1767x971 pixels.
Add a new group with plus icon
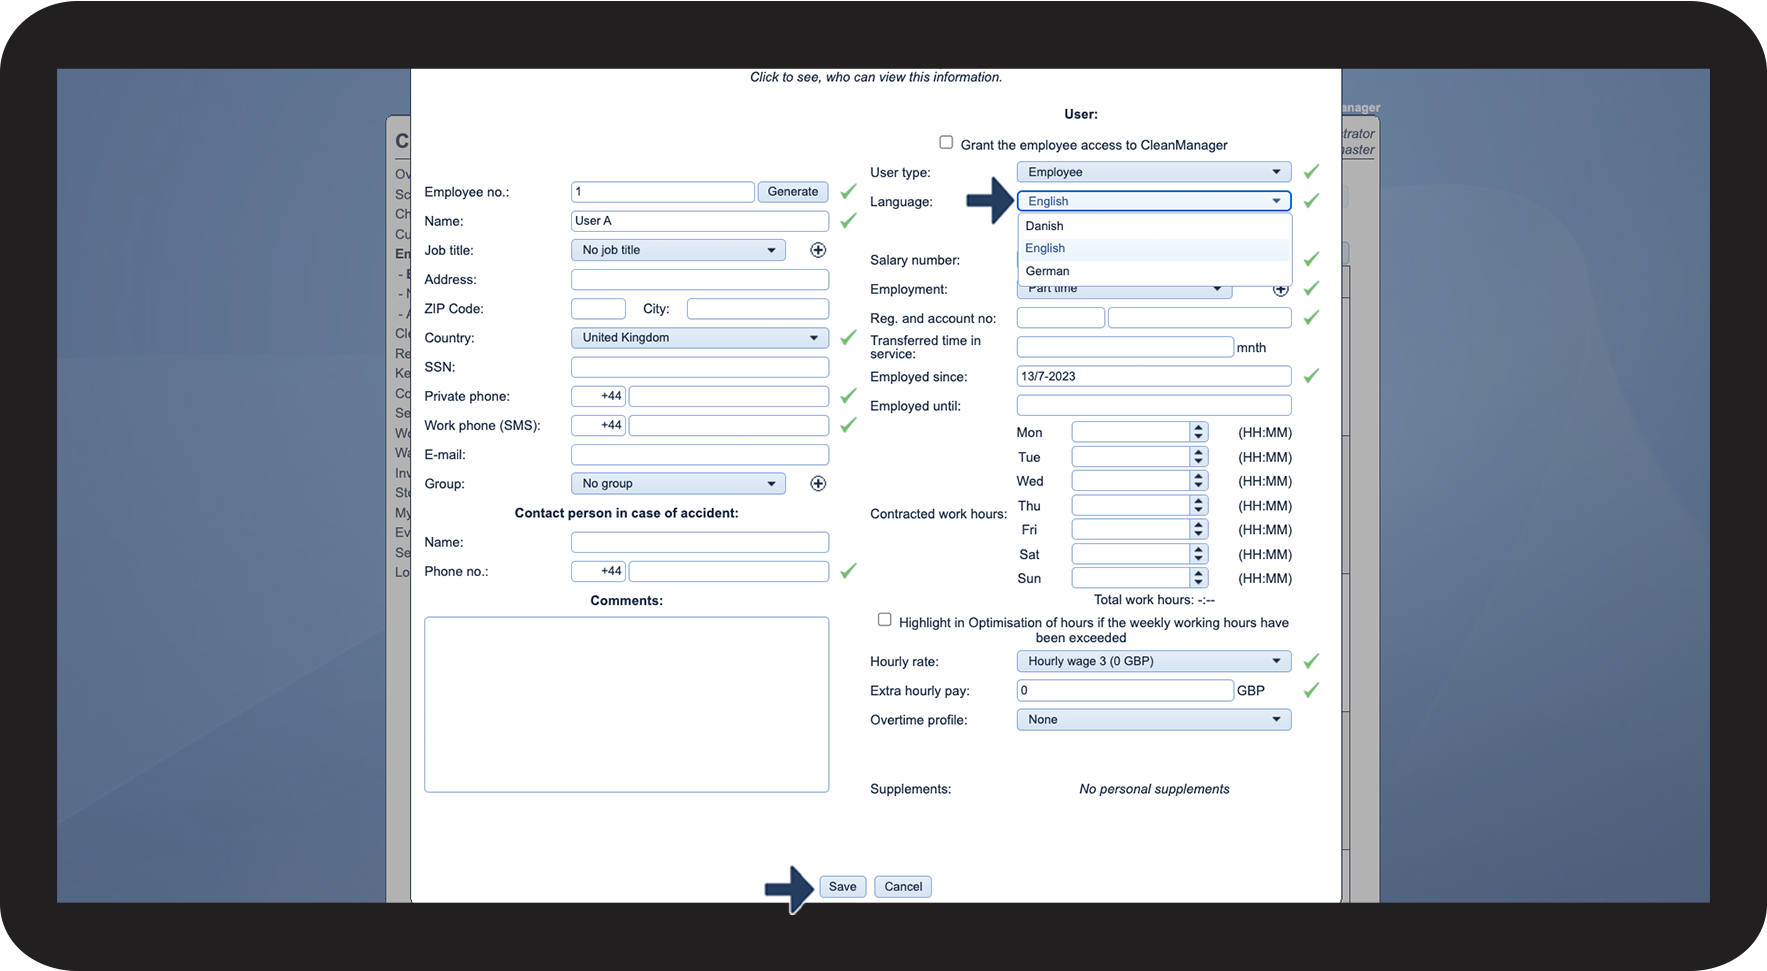(818, 484)
